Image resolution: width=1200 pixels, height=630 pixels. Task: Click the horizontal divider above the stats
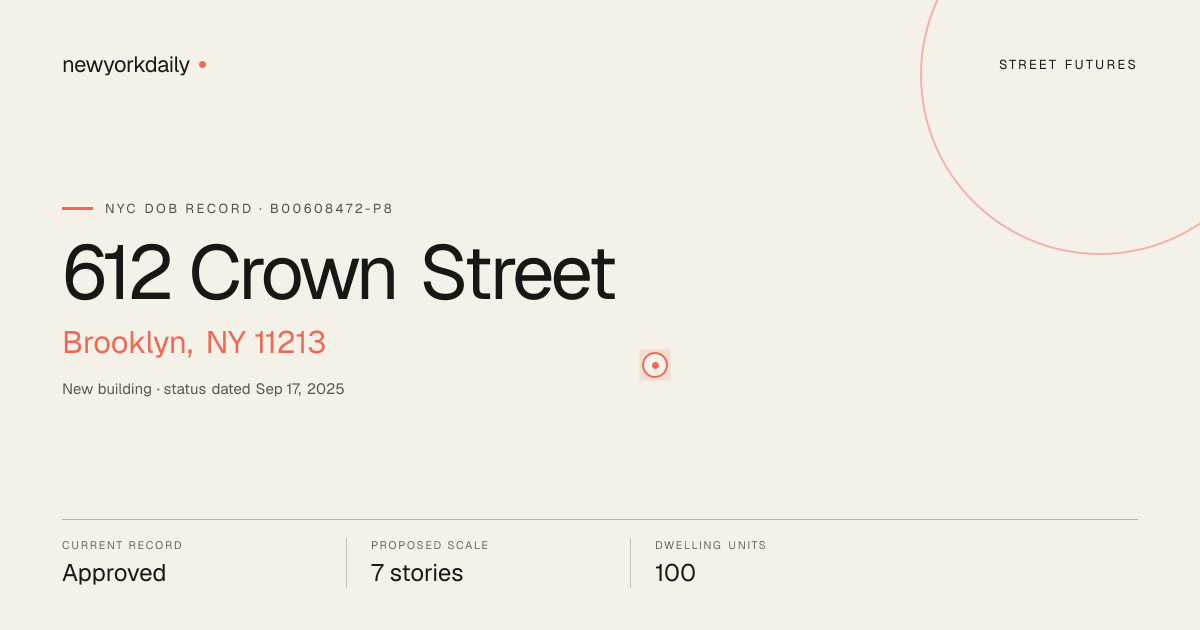600,519
